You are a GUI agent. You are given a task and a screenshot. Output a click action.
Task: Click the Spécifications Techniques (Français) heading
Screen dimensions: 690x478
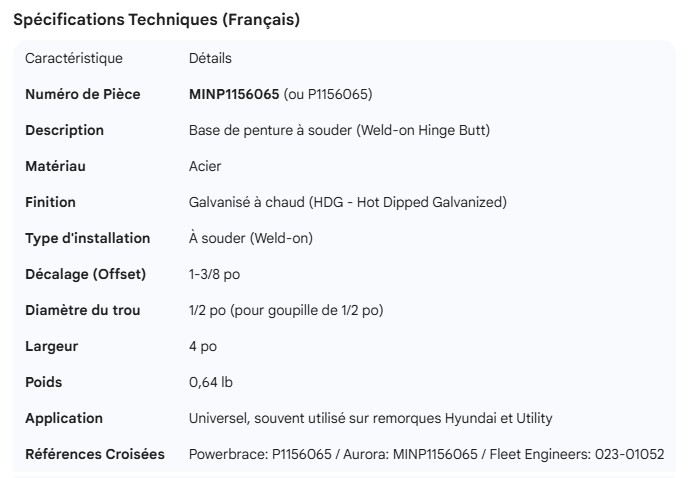point(156,20)
